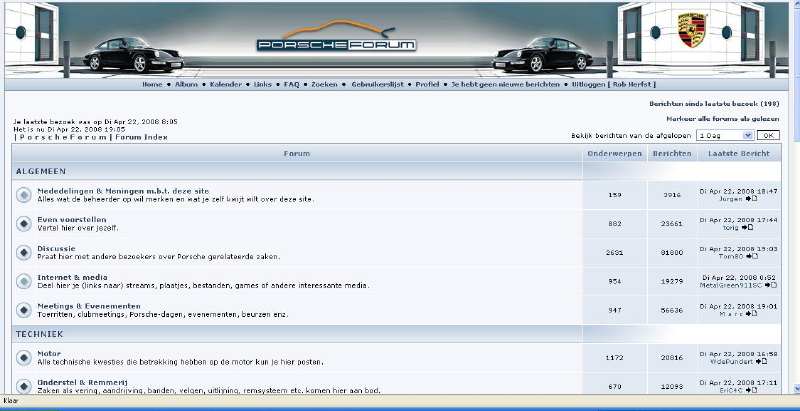Open the ALGEMEEN category heading
Image resolution: width=800 pixels, height=411 pixels.
[x=41, y=171]
